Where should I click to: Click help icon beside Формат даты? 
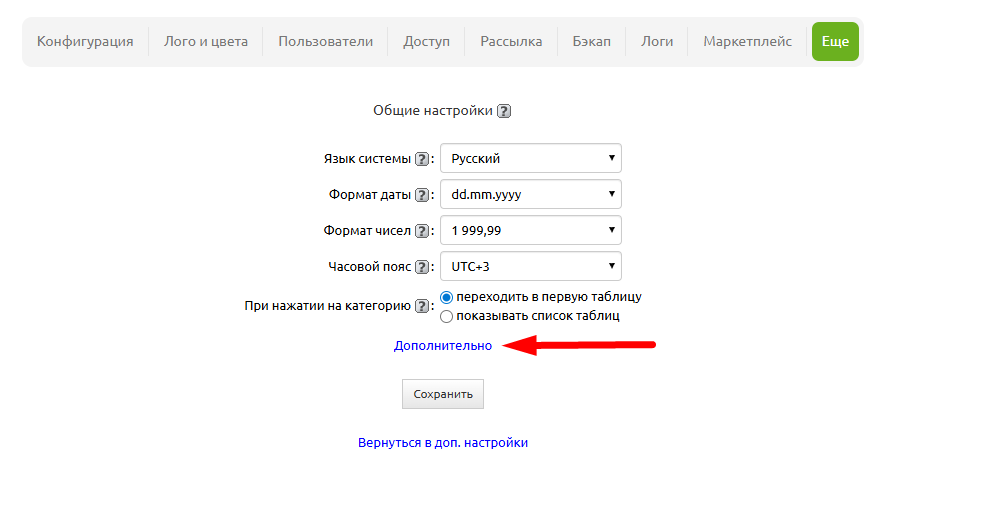(423, 195)
